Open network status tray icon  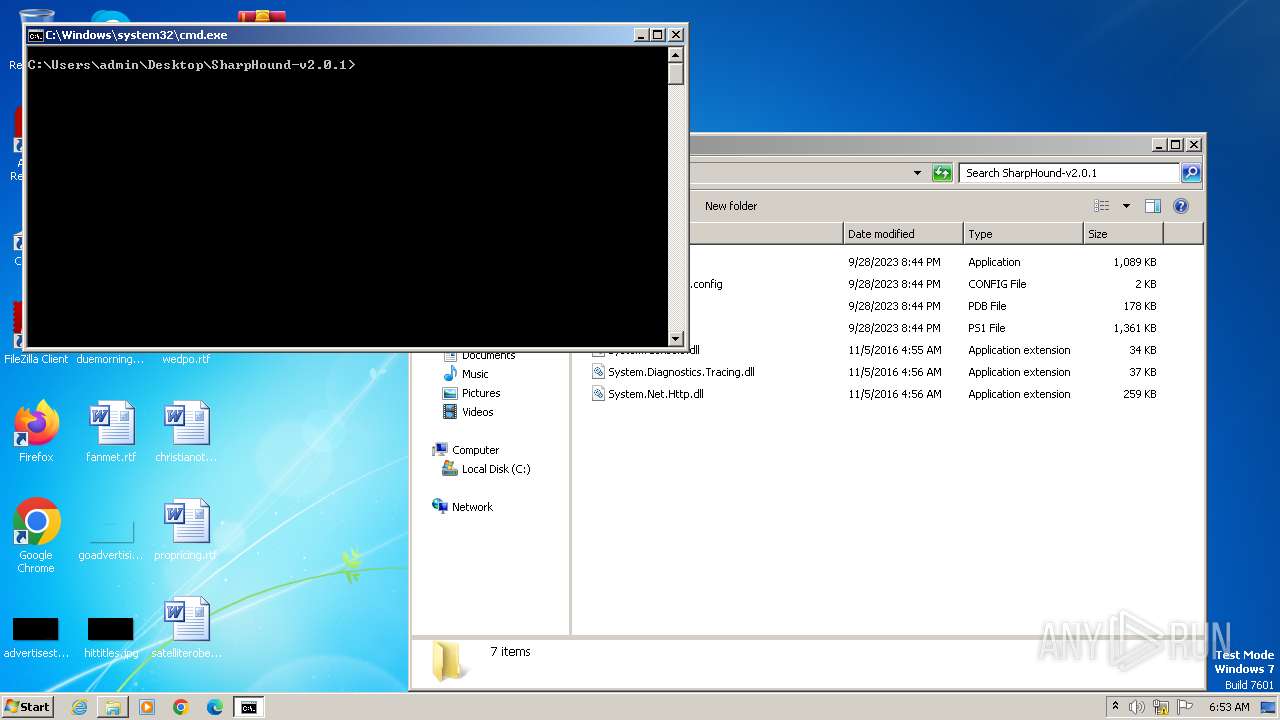tap(1161, 707)
